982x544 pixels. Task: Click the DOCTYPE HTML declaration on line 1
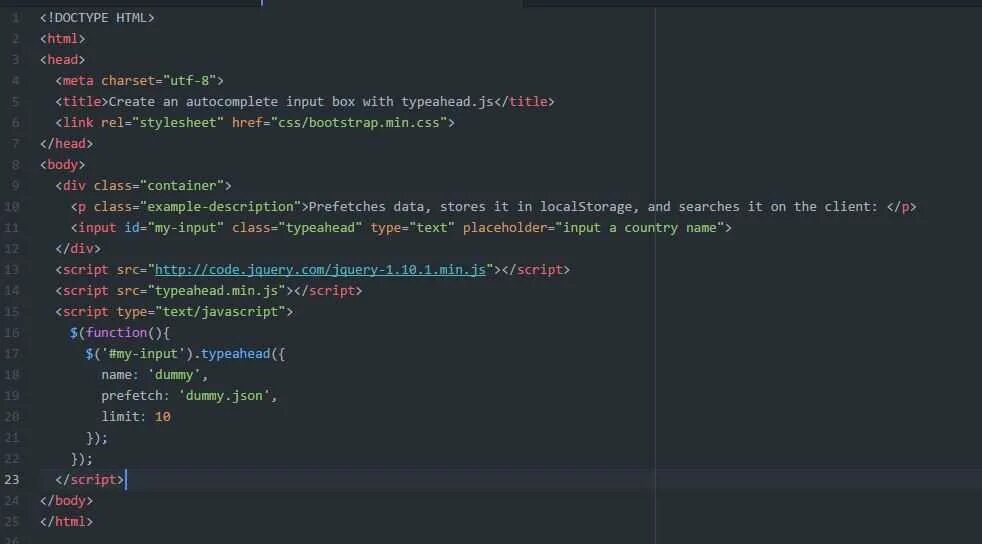coord(97,18)
